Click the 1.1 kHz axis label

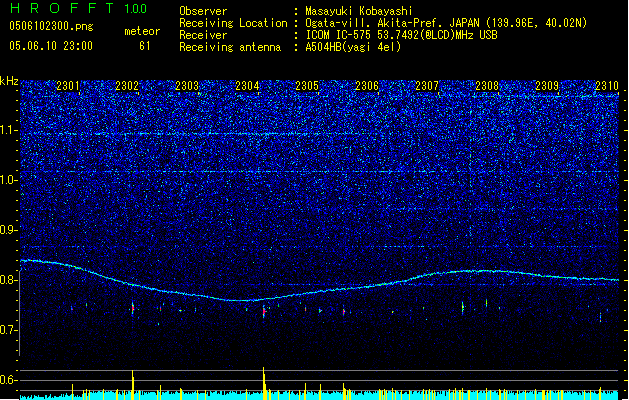pos(8,130)
